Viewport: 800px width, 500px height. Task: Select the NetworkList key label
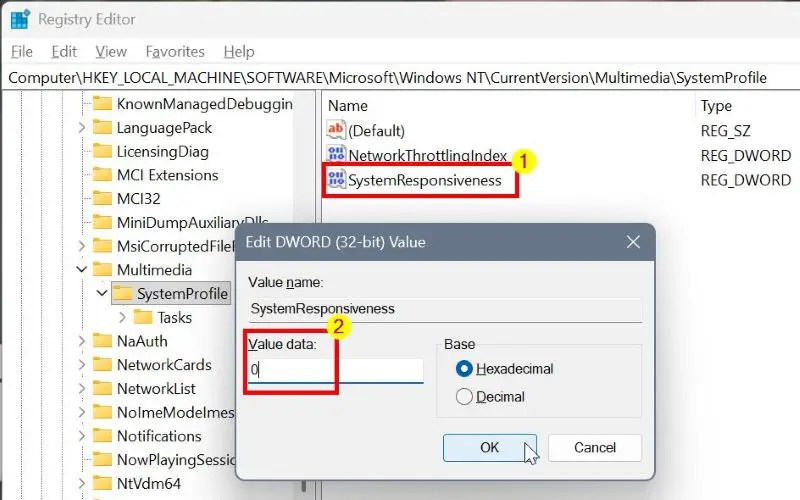click(x=156, y=389)
